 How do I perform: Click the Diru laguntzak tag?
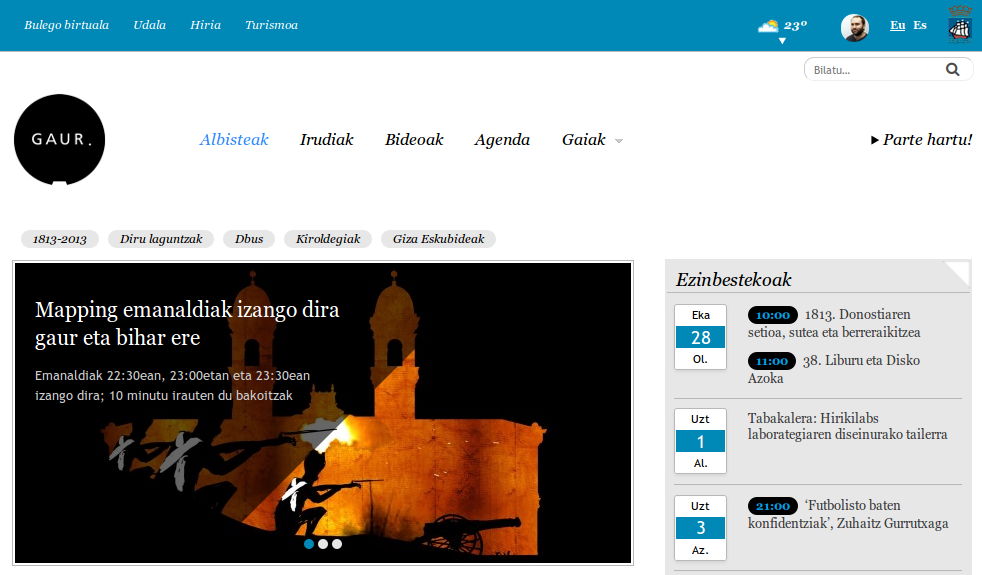click(x=161, y=239)
